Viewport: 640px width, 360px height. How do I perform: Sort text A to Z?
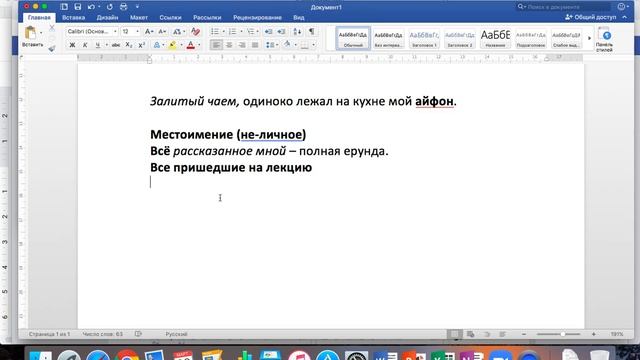[x=298, y=31]
